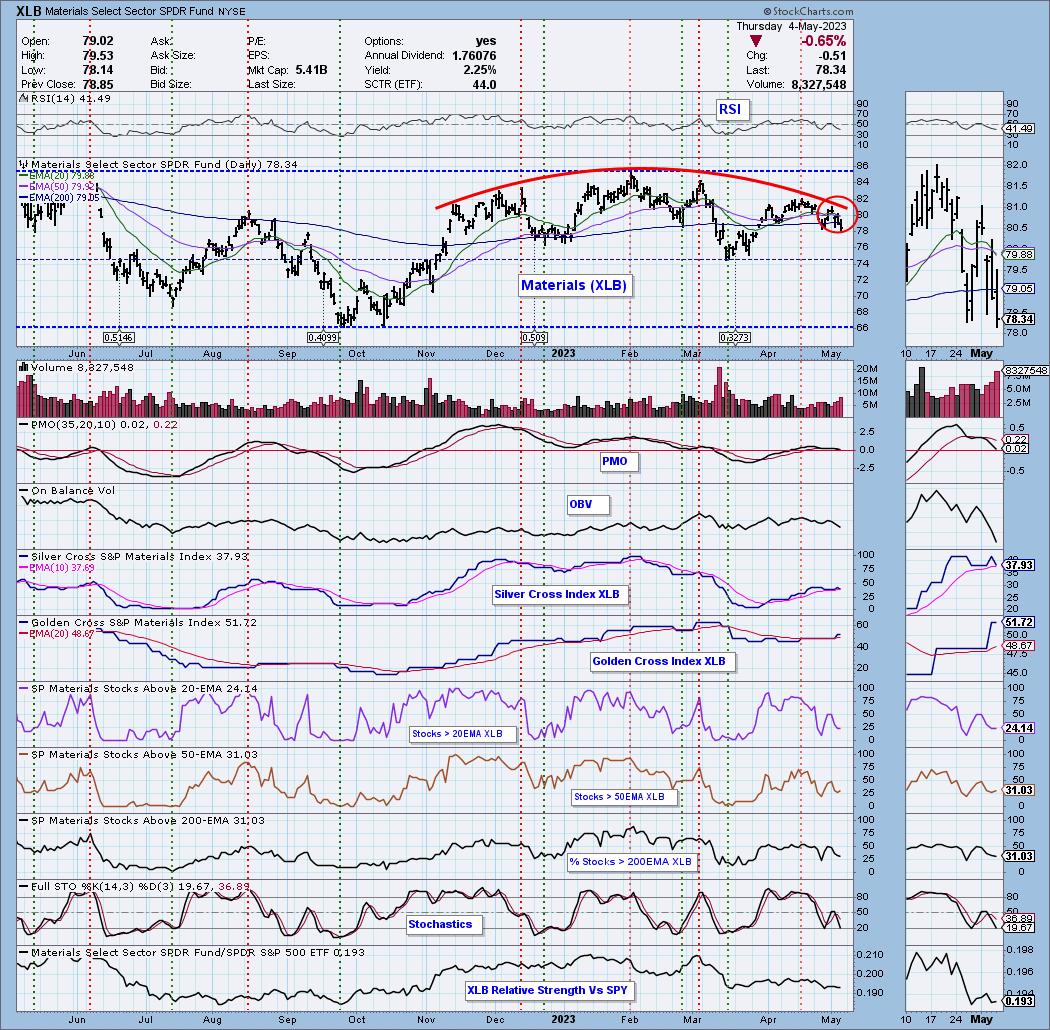This screenshot has width=1050, height=1030.
Task: Click the 41.49 RSI value tag in zoom panel
Action: 1020,129
